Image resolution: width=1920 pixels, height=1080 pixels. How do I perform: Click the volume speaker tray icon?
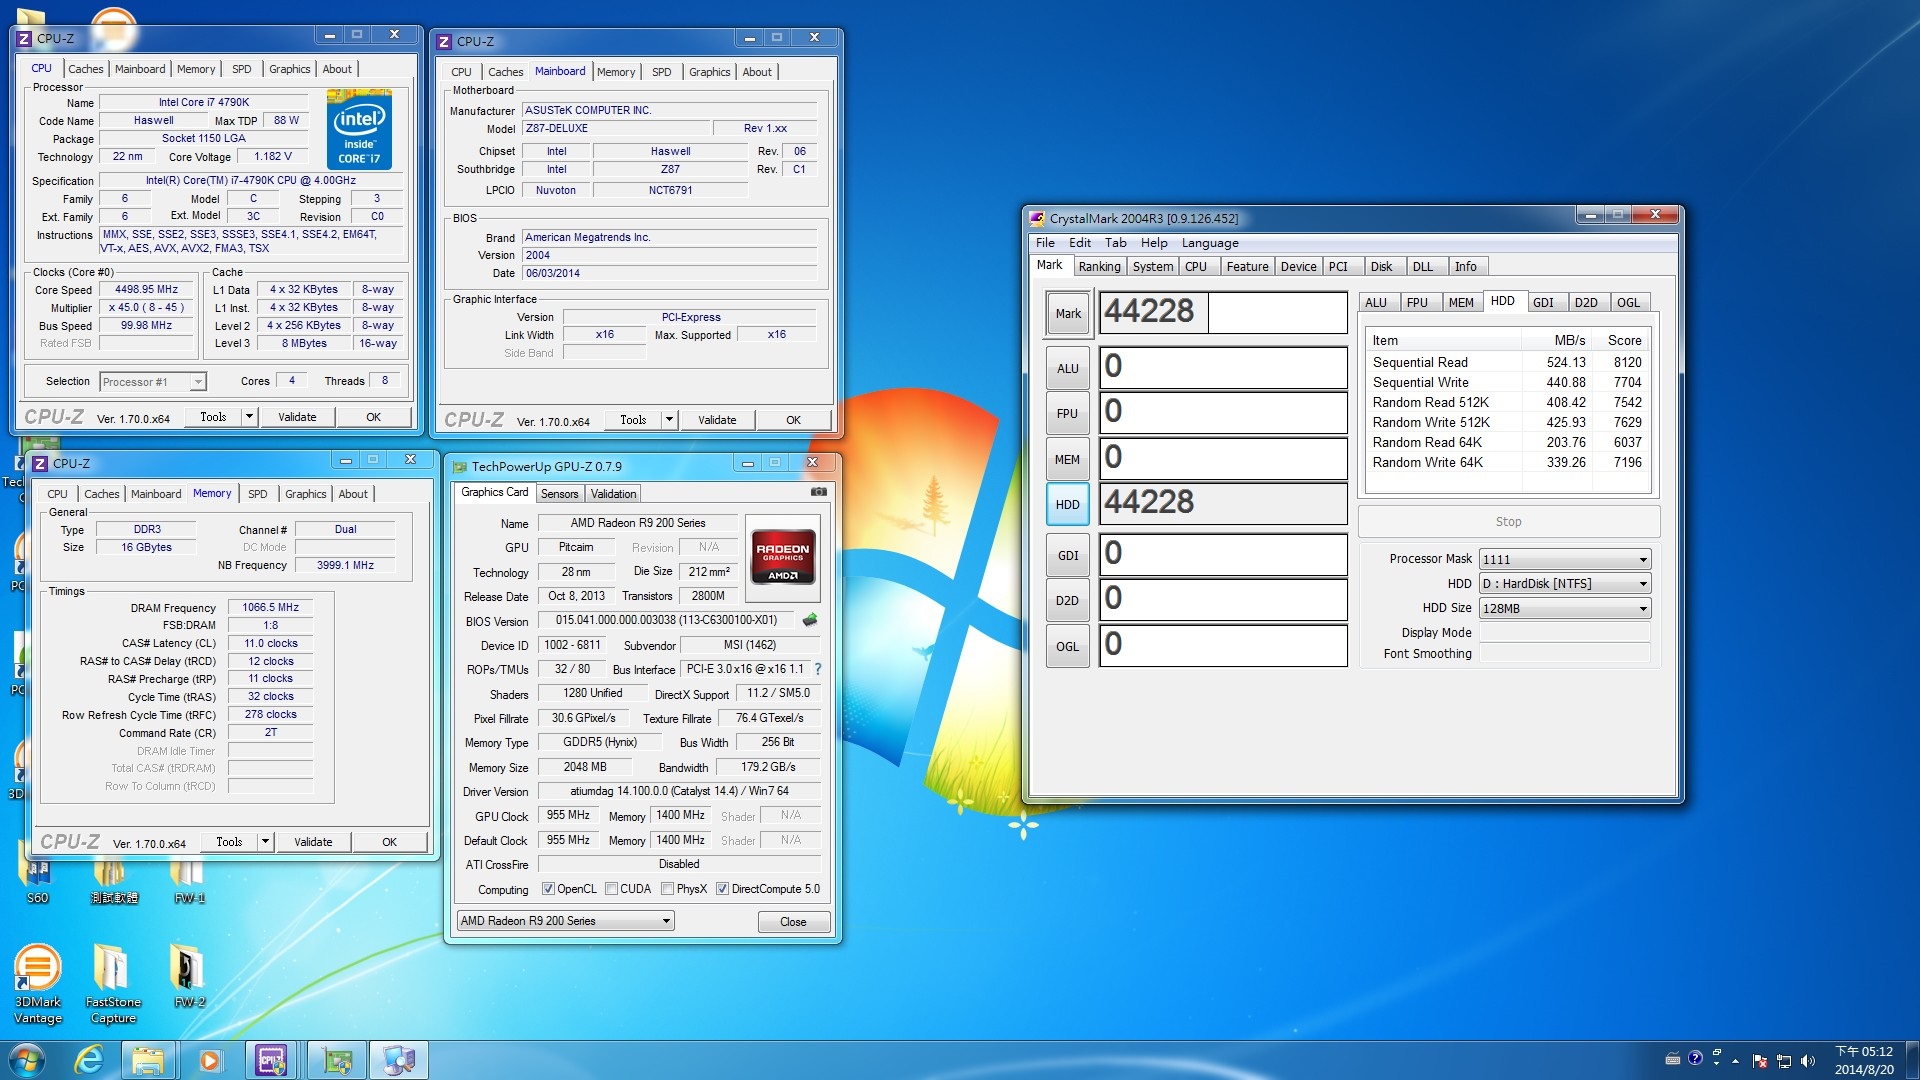pos(1807,1061)
